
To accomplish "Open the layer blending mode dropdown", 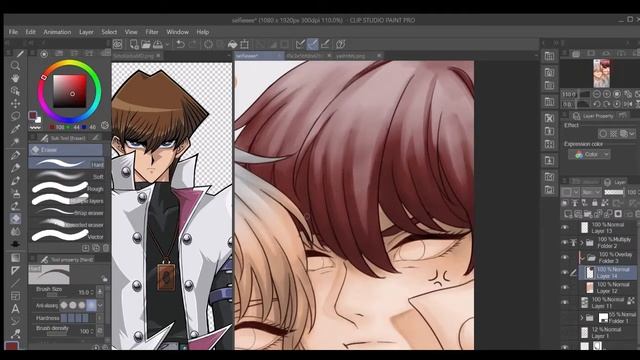I will coord(591,192).
